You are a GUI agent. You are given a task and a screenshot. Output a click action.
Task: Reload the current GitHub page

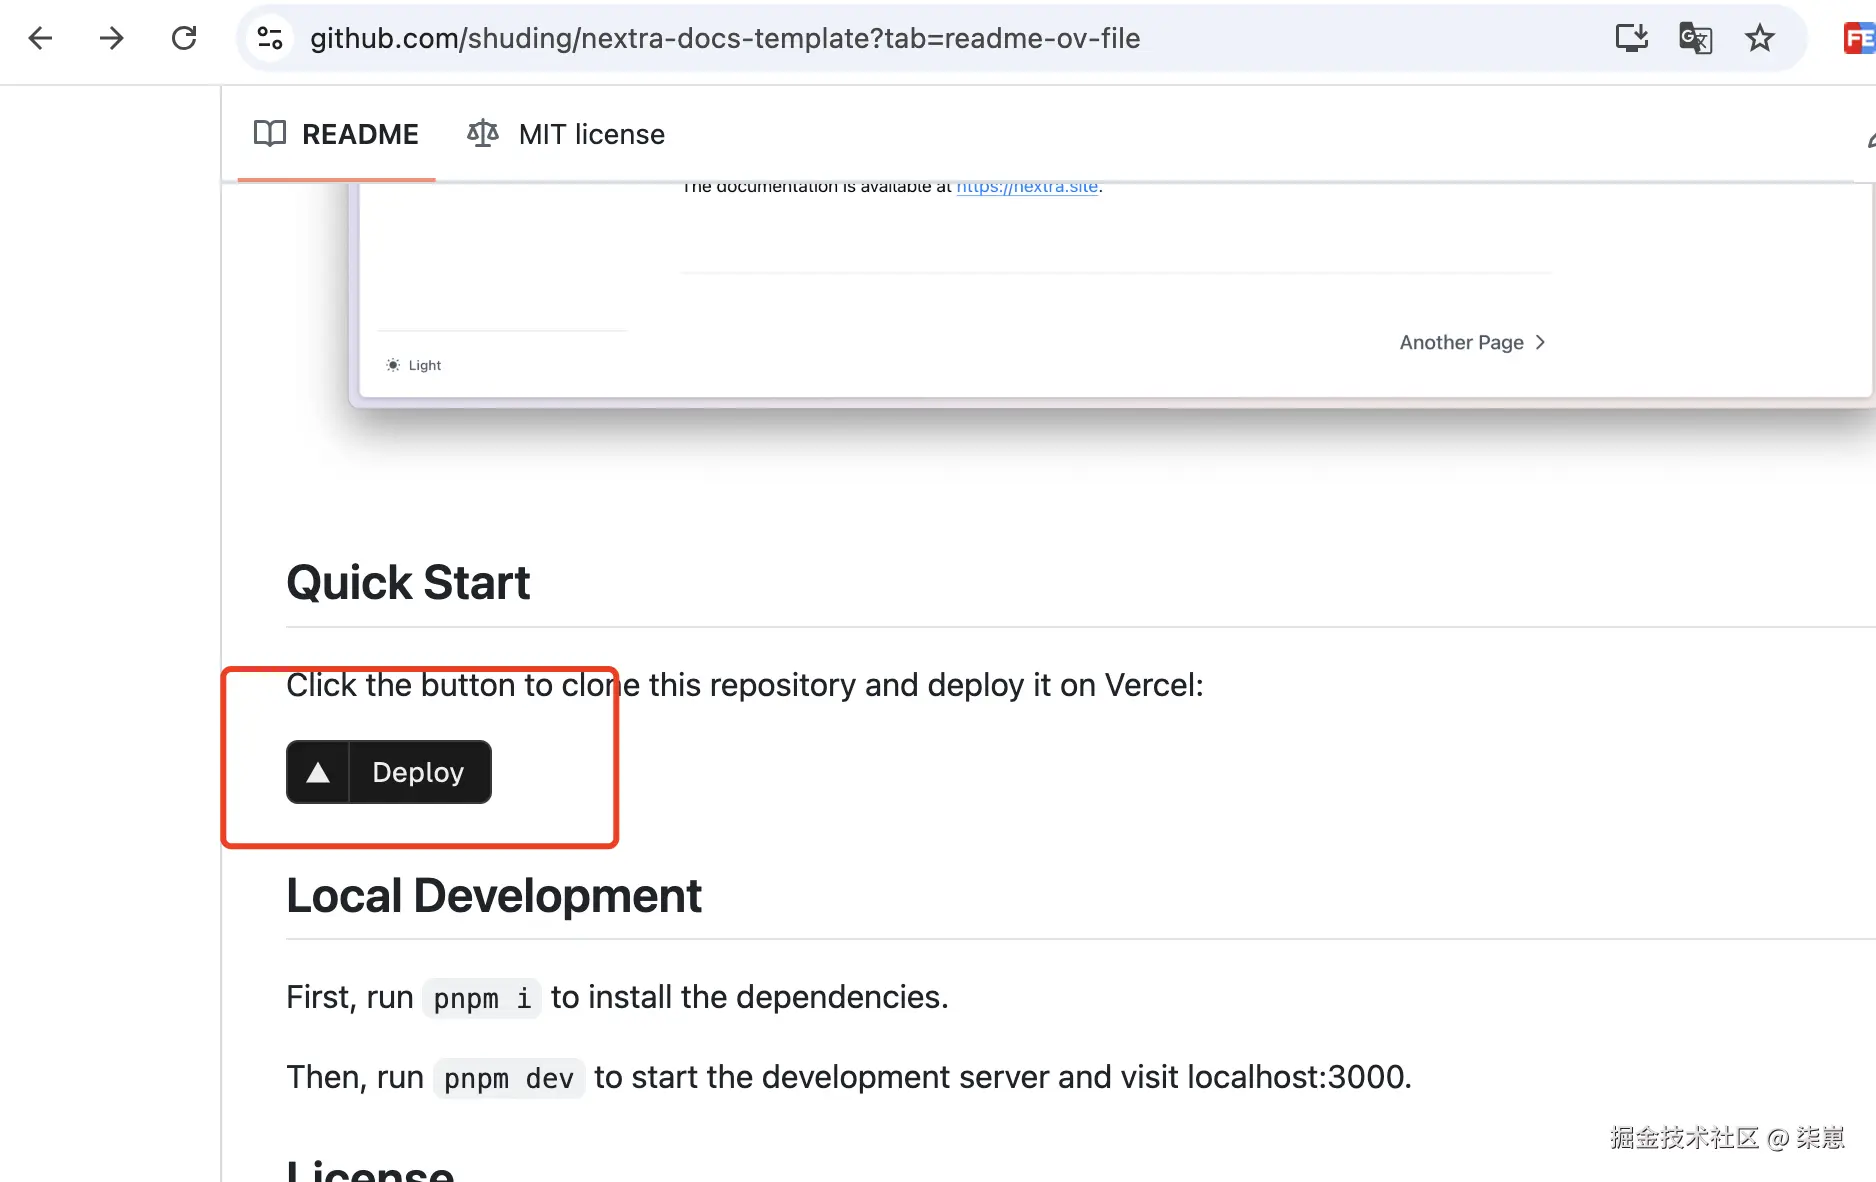point(184,39)
